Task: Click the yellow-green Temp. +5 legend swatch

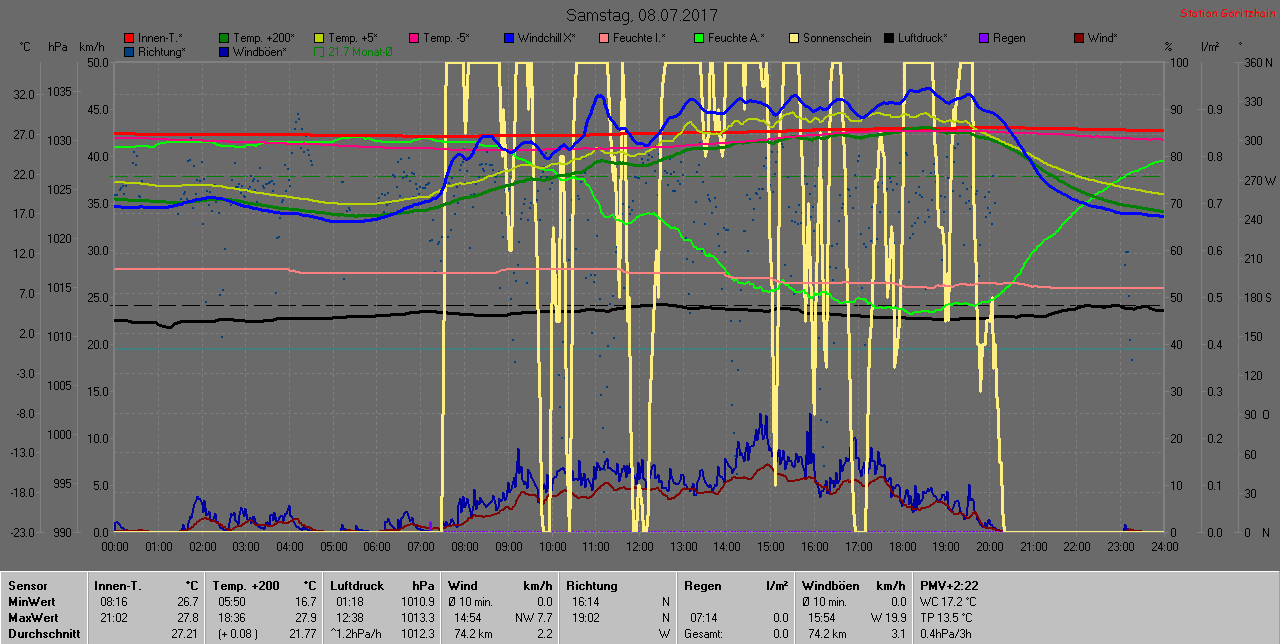Action: point(319,38)
